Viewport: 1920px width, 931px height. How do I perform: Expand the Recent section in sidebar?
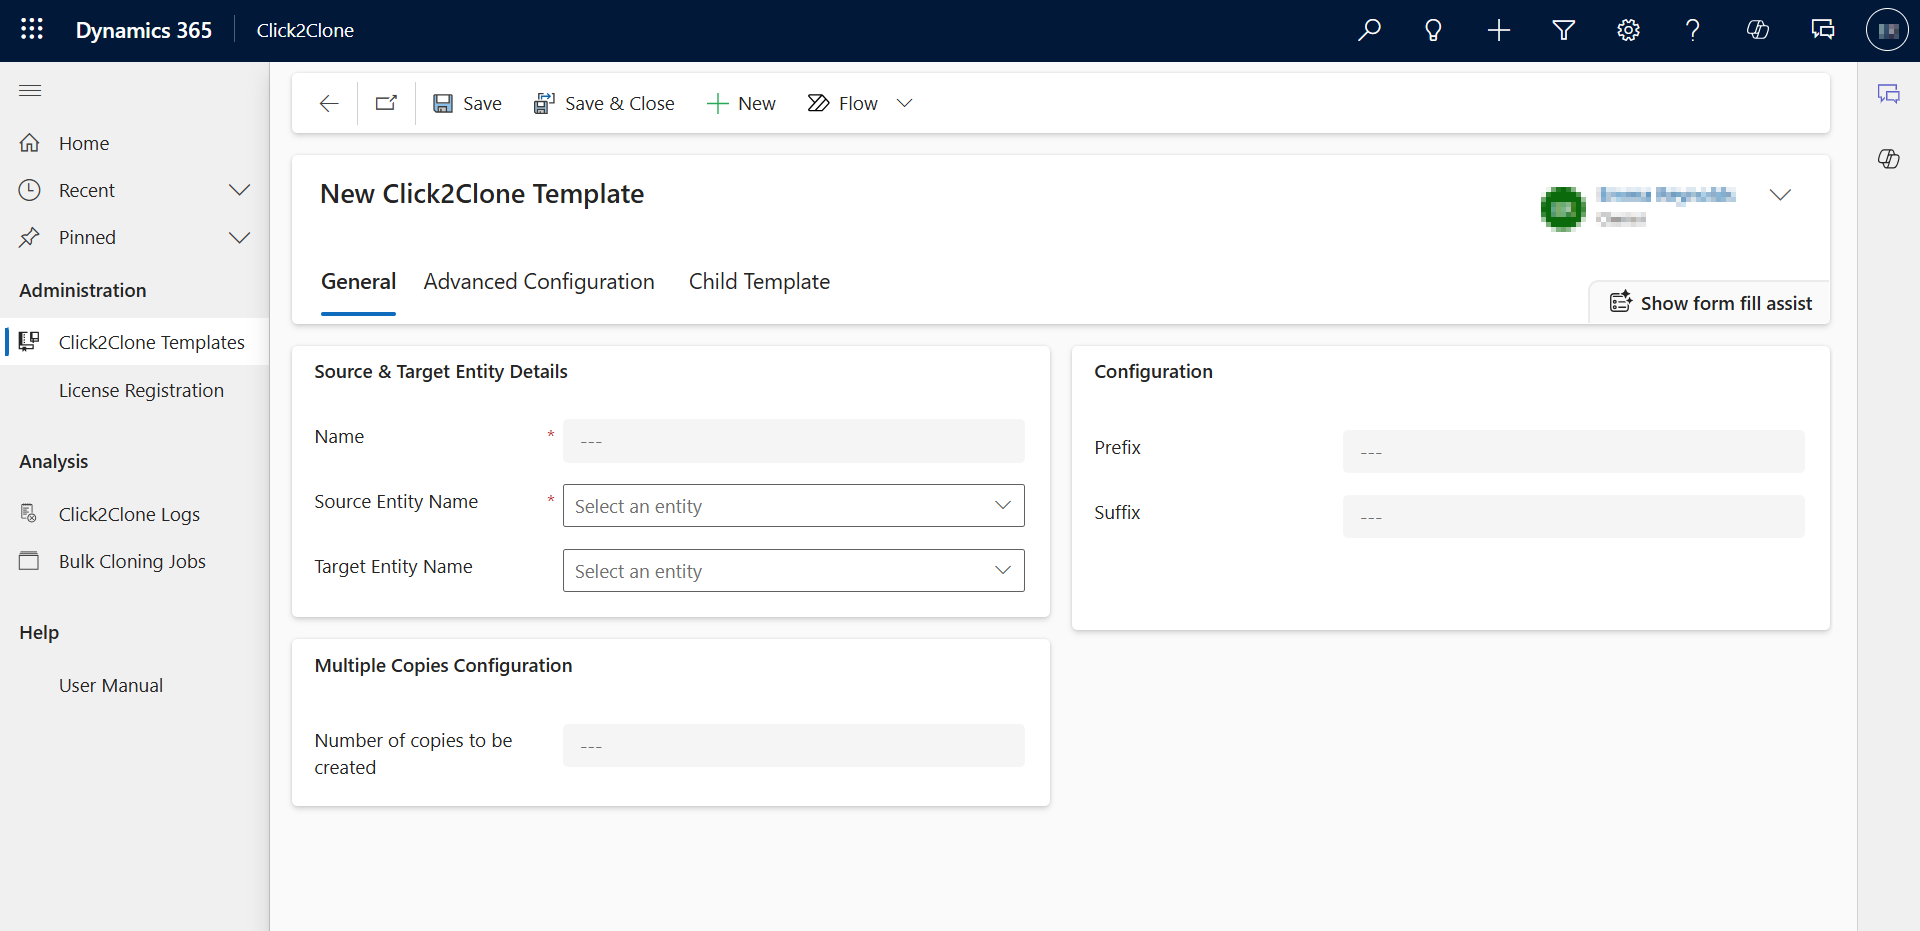(x=239, y=190)
